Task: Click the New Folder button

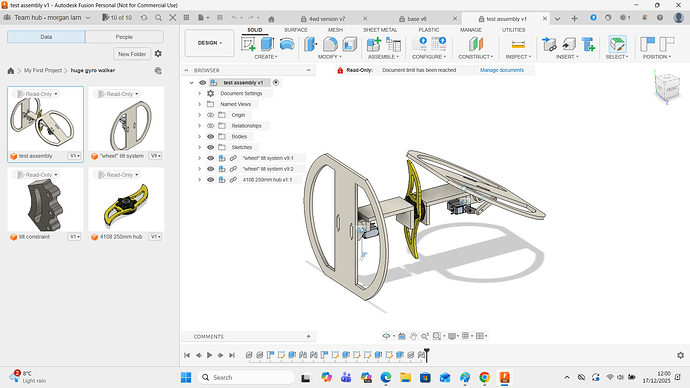Action: click(x=132, y=54)
